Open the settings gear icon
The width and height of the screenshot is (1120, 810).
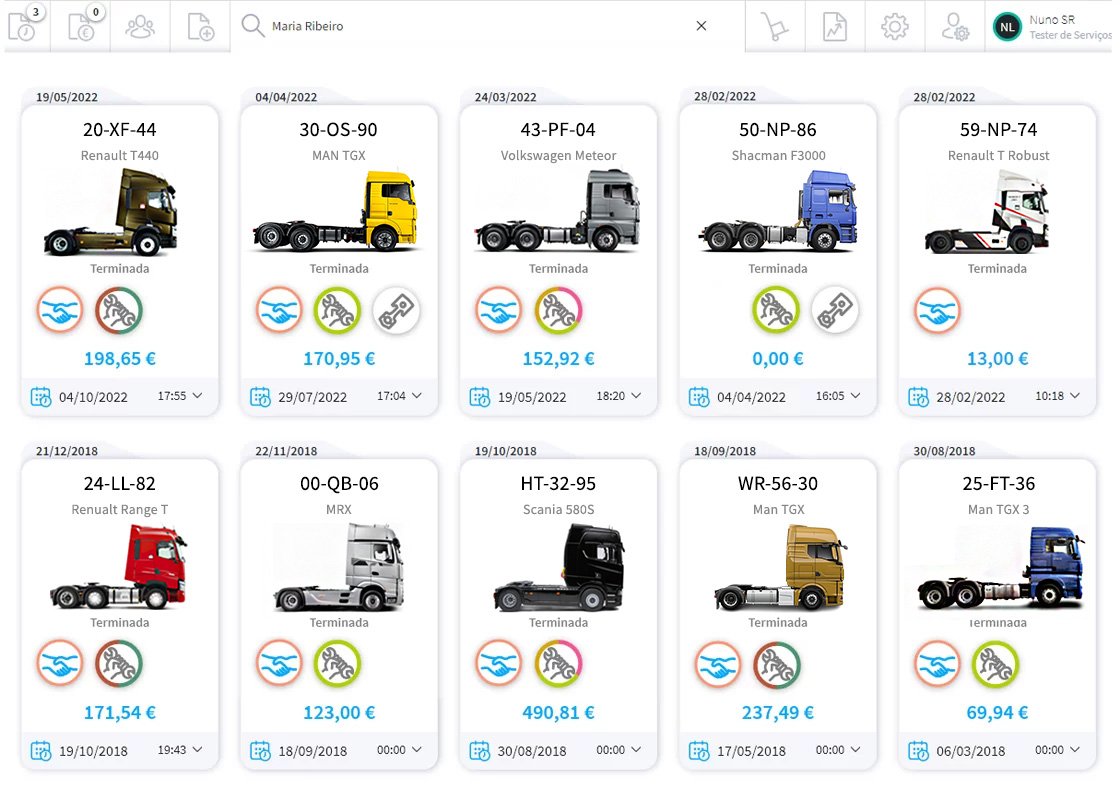tap(894, 27)
